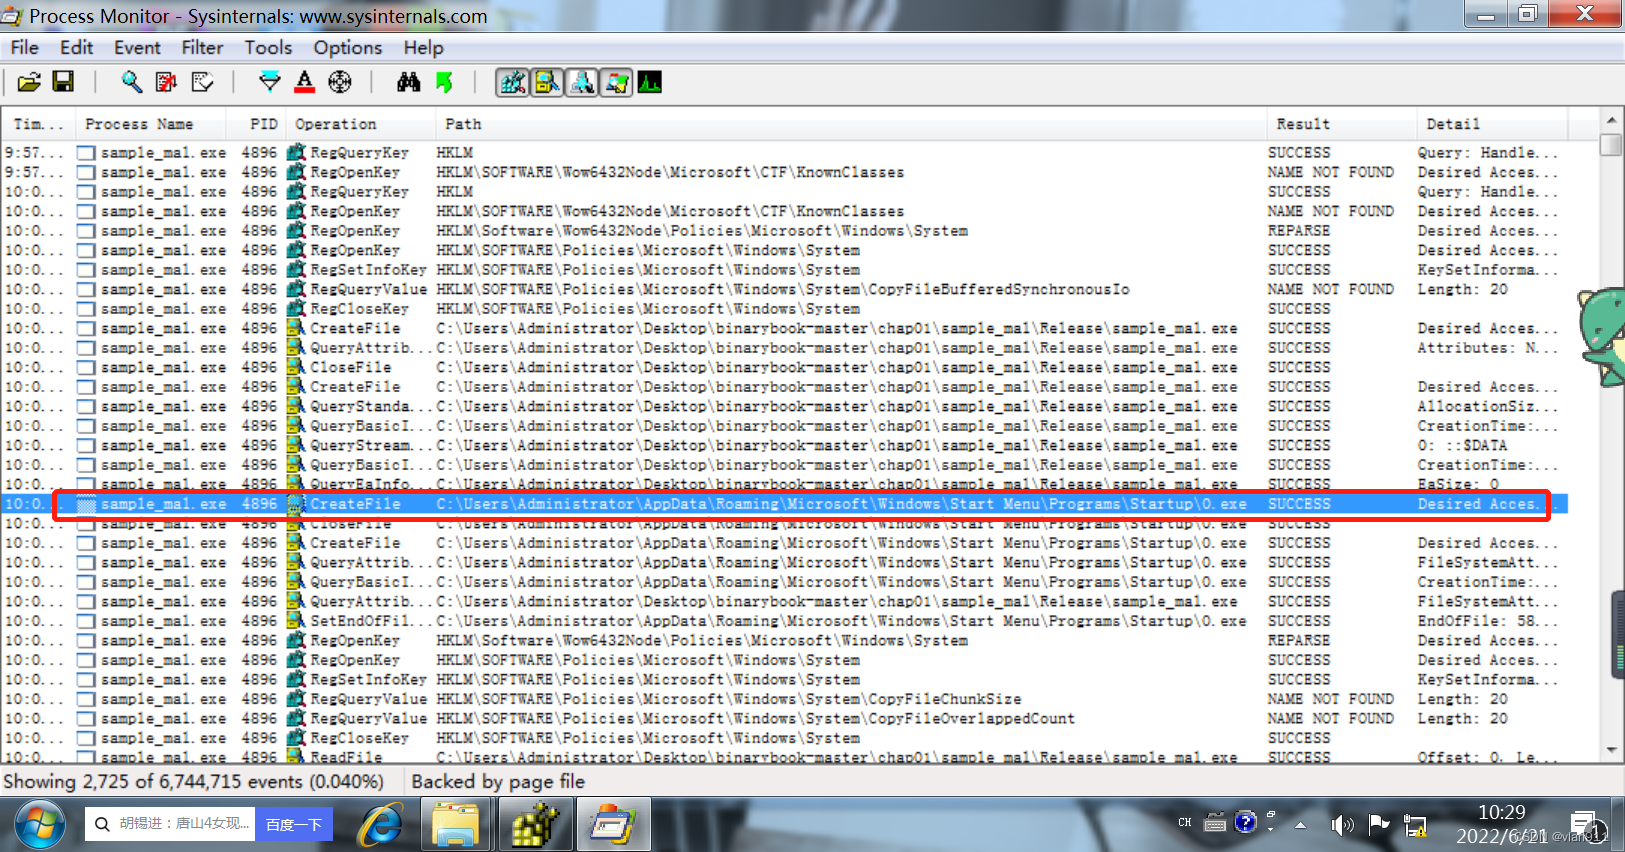This screenshot has height=852, width=1625.
Task: Open Highlight settings via red A icon
Action: pyautogui.click(x=305, y=82)
